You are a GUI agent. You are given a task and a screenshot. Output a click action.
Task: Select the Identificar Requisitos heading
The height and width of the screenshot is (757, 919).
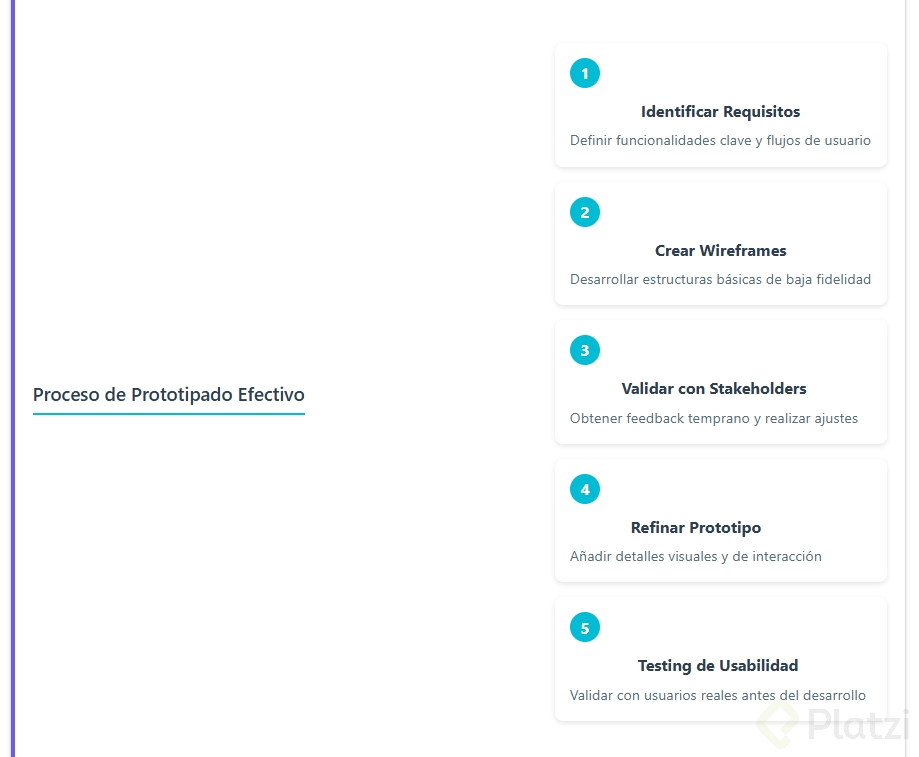click(720, 112)
